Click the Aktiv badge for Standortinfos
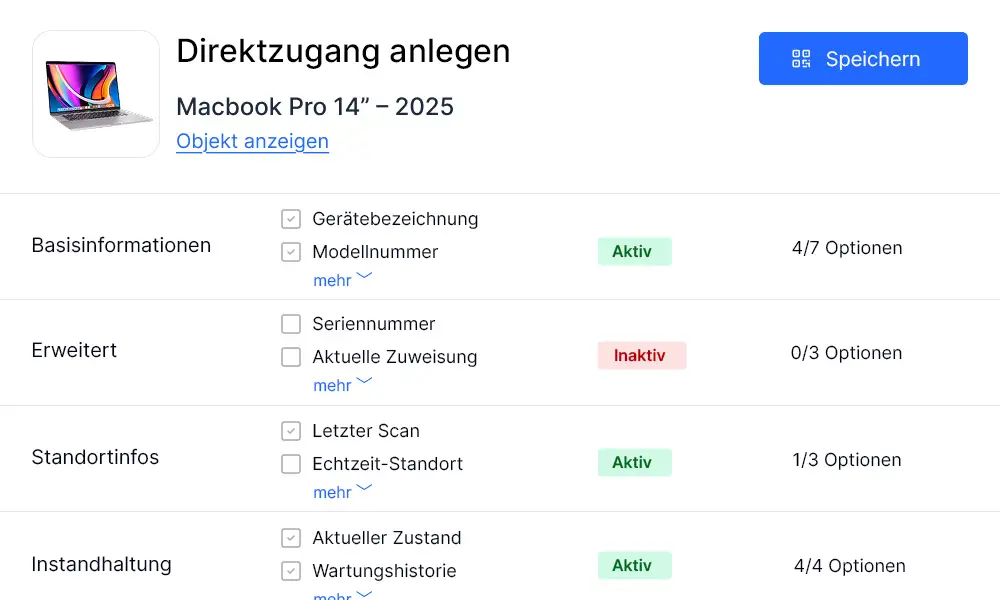Viewport: 1000px width, 600px height. (x=634, y=462)
